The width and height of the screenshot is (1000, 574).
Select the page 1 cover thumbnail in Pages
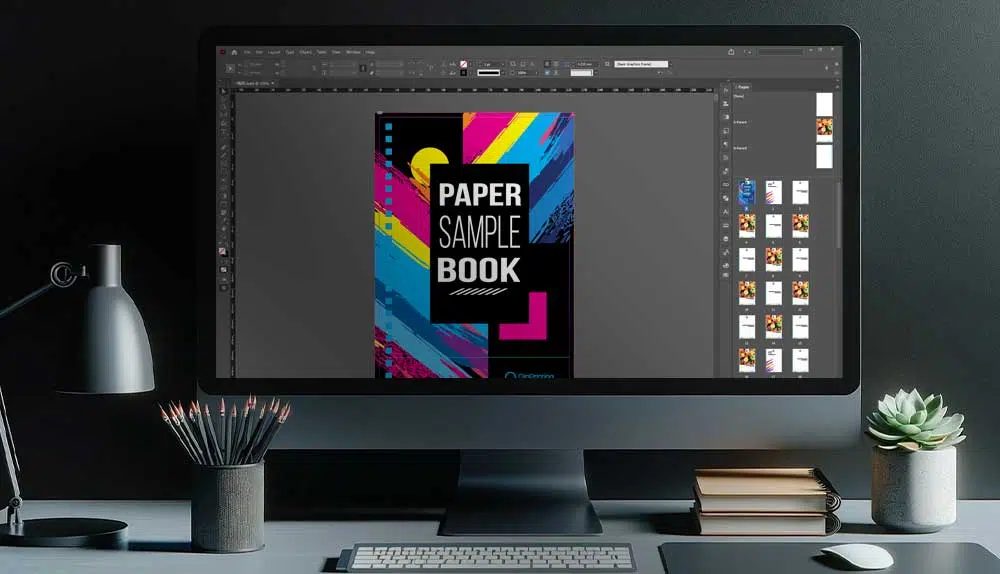tap(746, 192)
